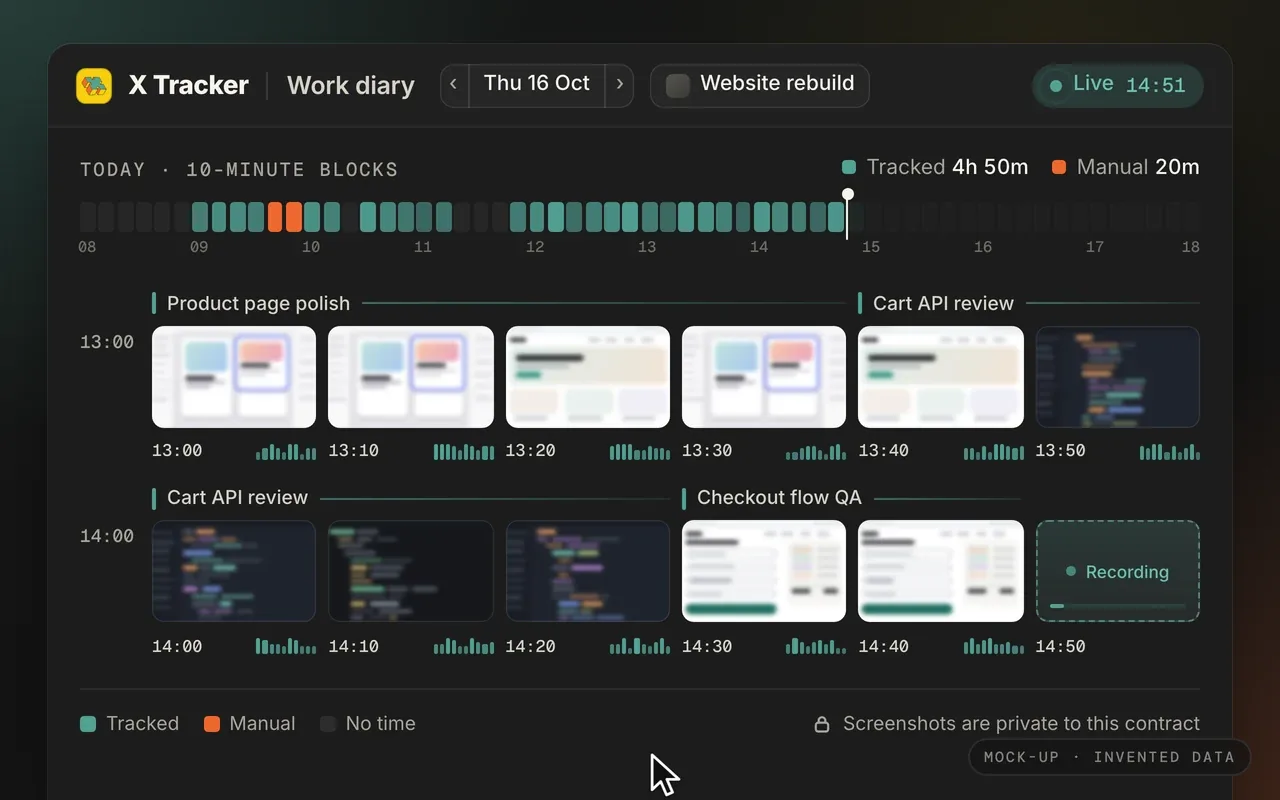Image resolution: width=1280 pixels, height=800 pixels.
Task: Click the Website rebuild project color square
Action: tap(678, 85)
